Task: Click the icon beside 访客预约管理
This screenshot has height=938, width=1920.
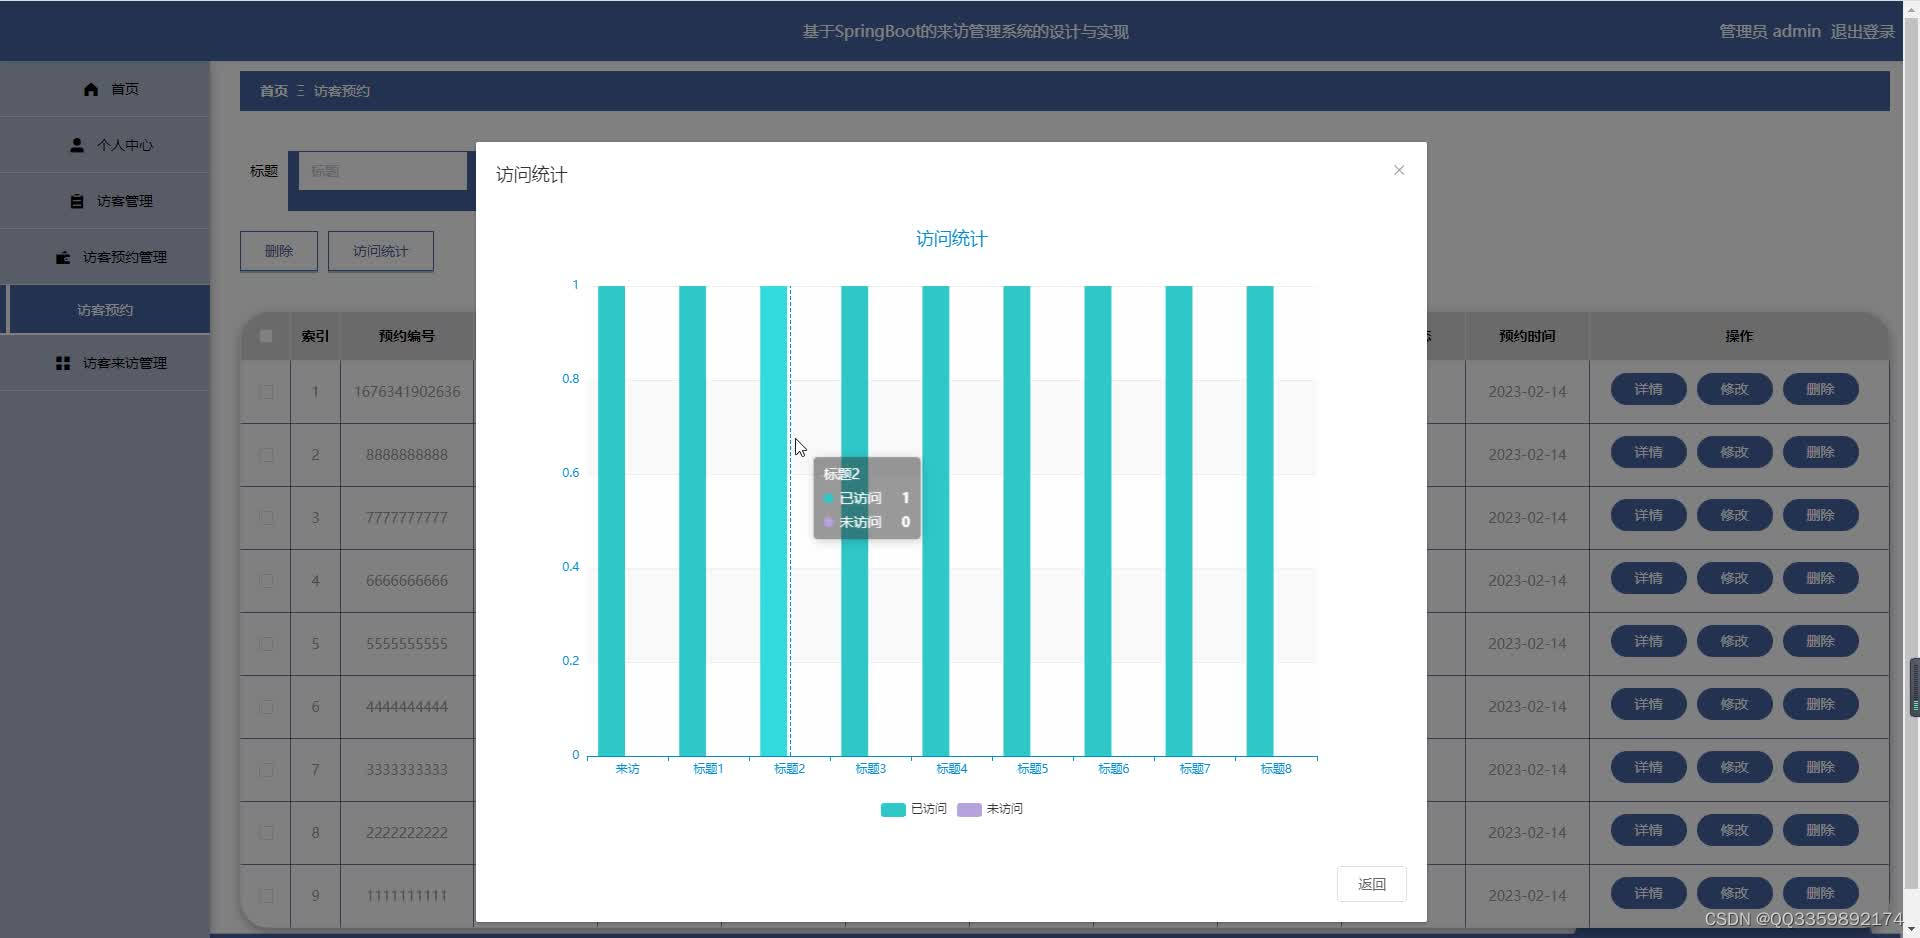Action: coord(63,257)
